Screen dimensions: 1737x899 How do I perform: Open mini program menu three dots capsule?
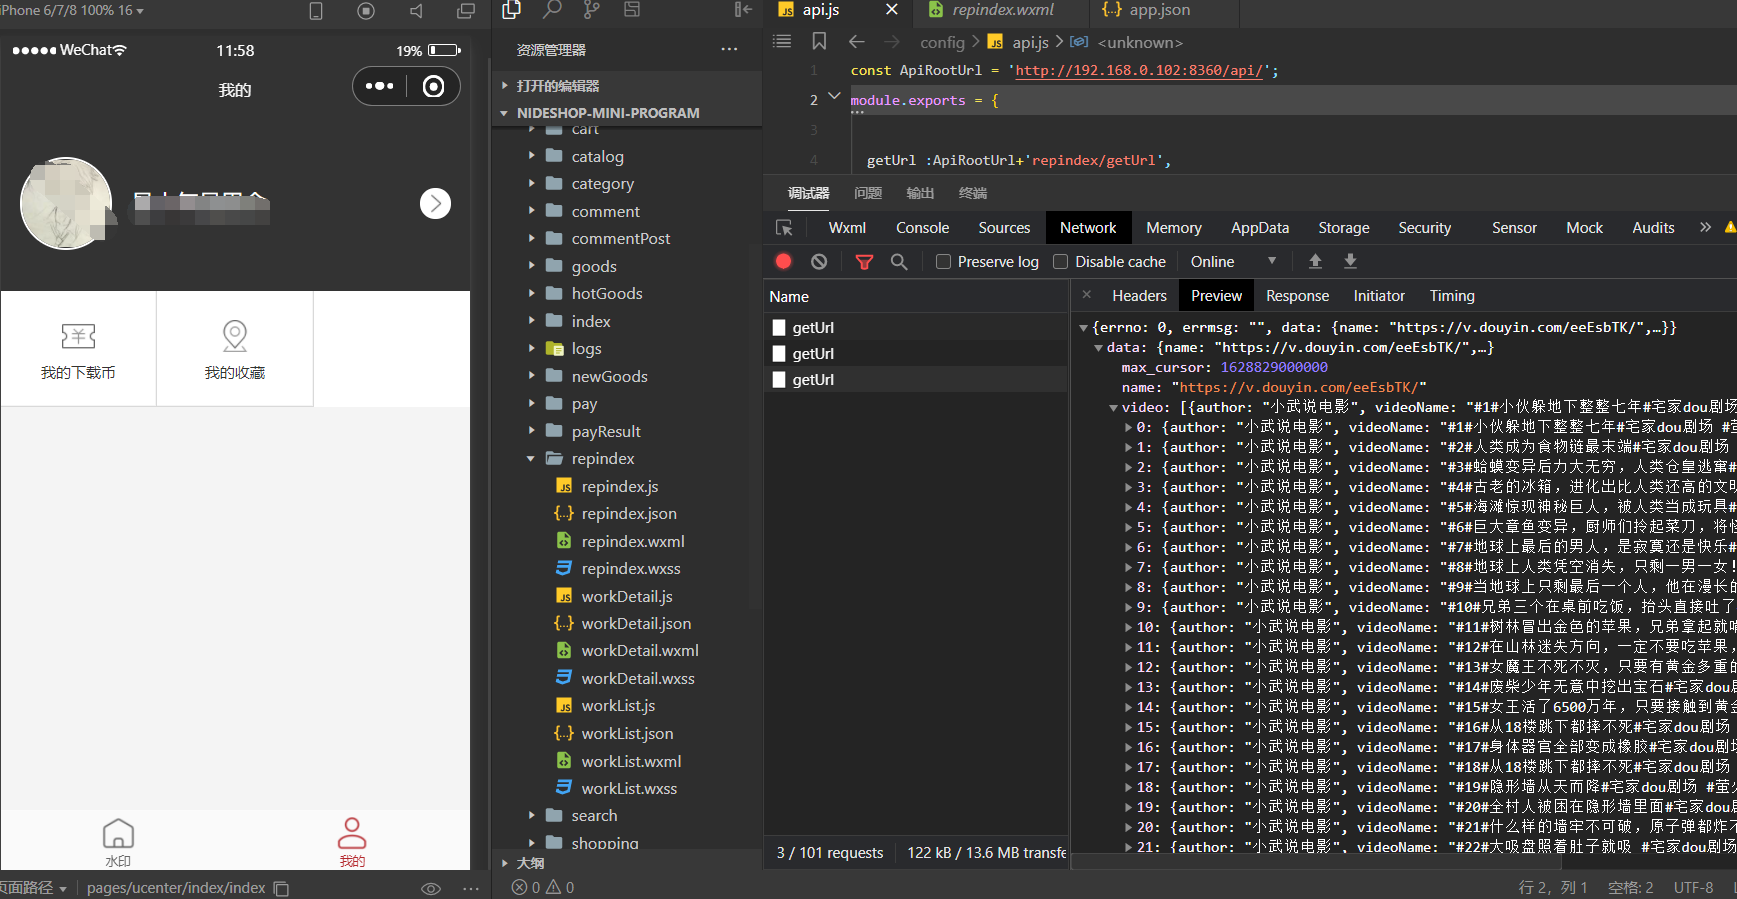pyautogui.click(x=380, y=86)
